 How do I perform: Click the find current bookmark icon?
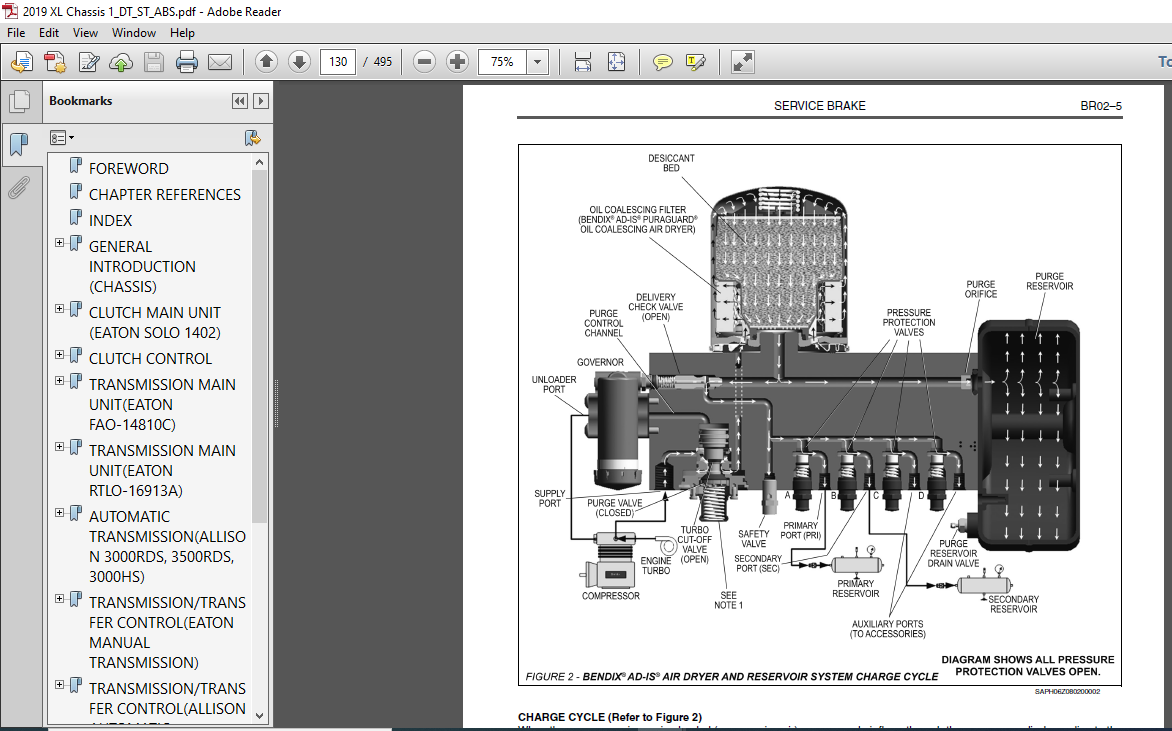pyautogui.click(x=253, y=138)
